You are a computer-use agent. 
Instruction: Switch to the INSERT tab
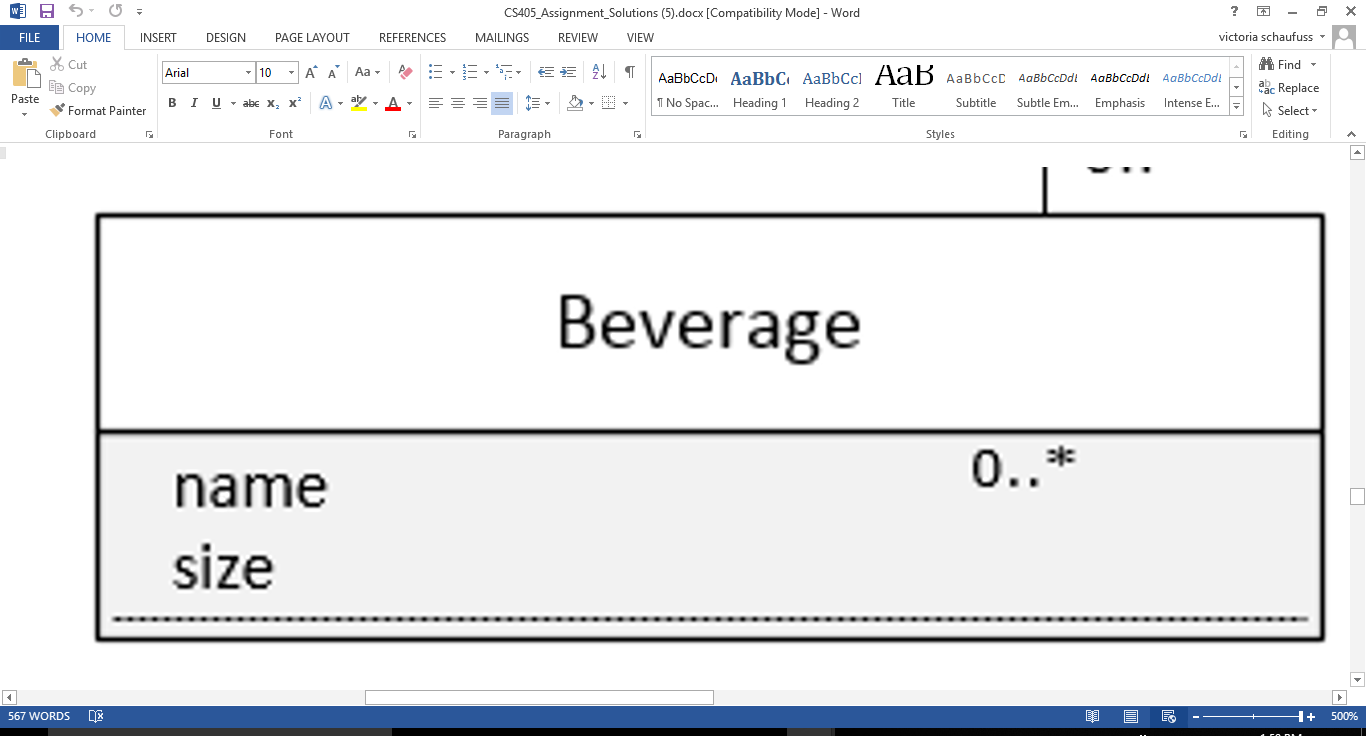tap(158, 38)
